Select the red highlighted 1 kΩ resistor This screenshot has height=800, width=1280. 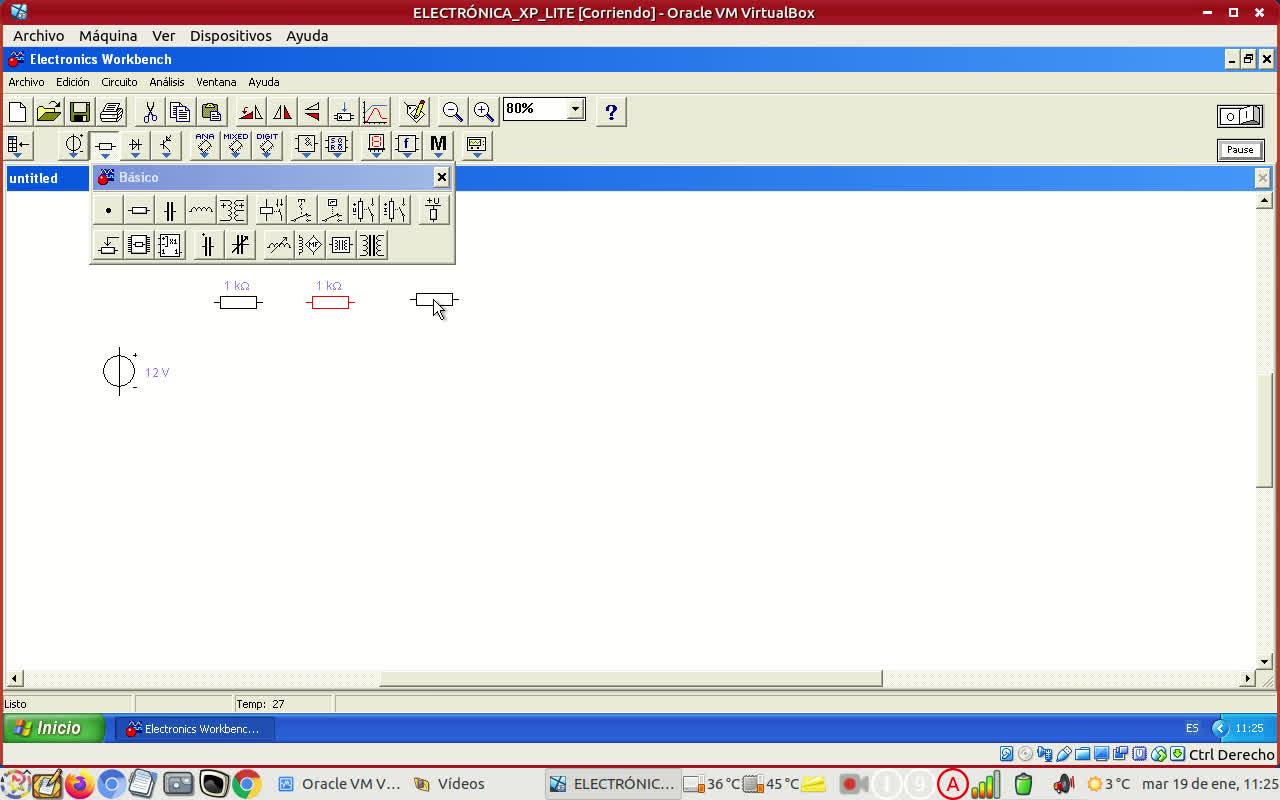tap(330, 302)
